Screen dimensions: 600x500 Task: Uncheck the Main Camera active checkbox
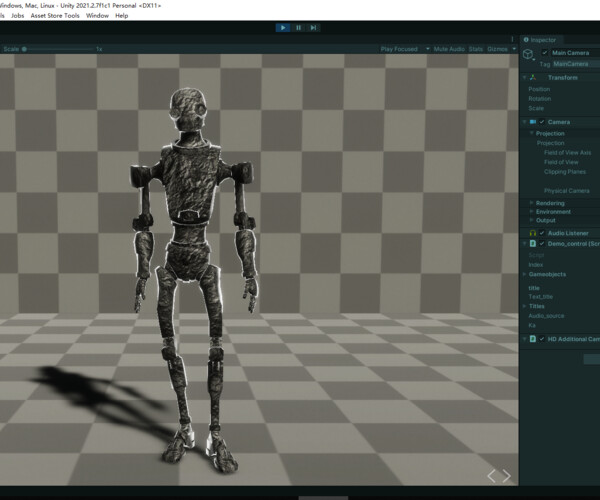544,52
